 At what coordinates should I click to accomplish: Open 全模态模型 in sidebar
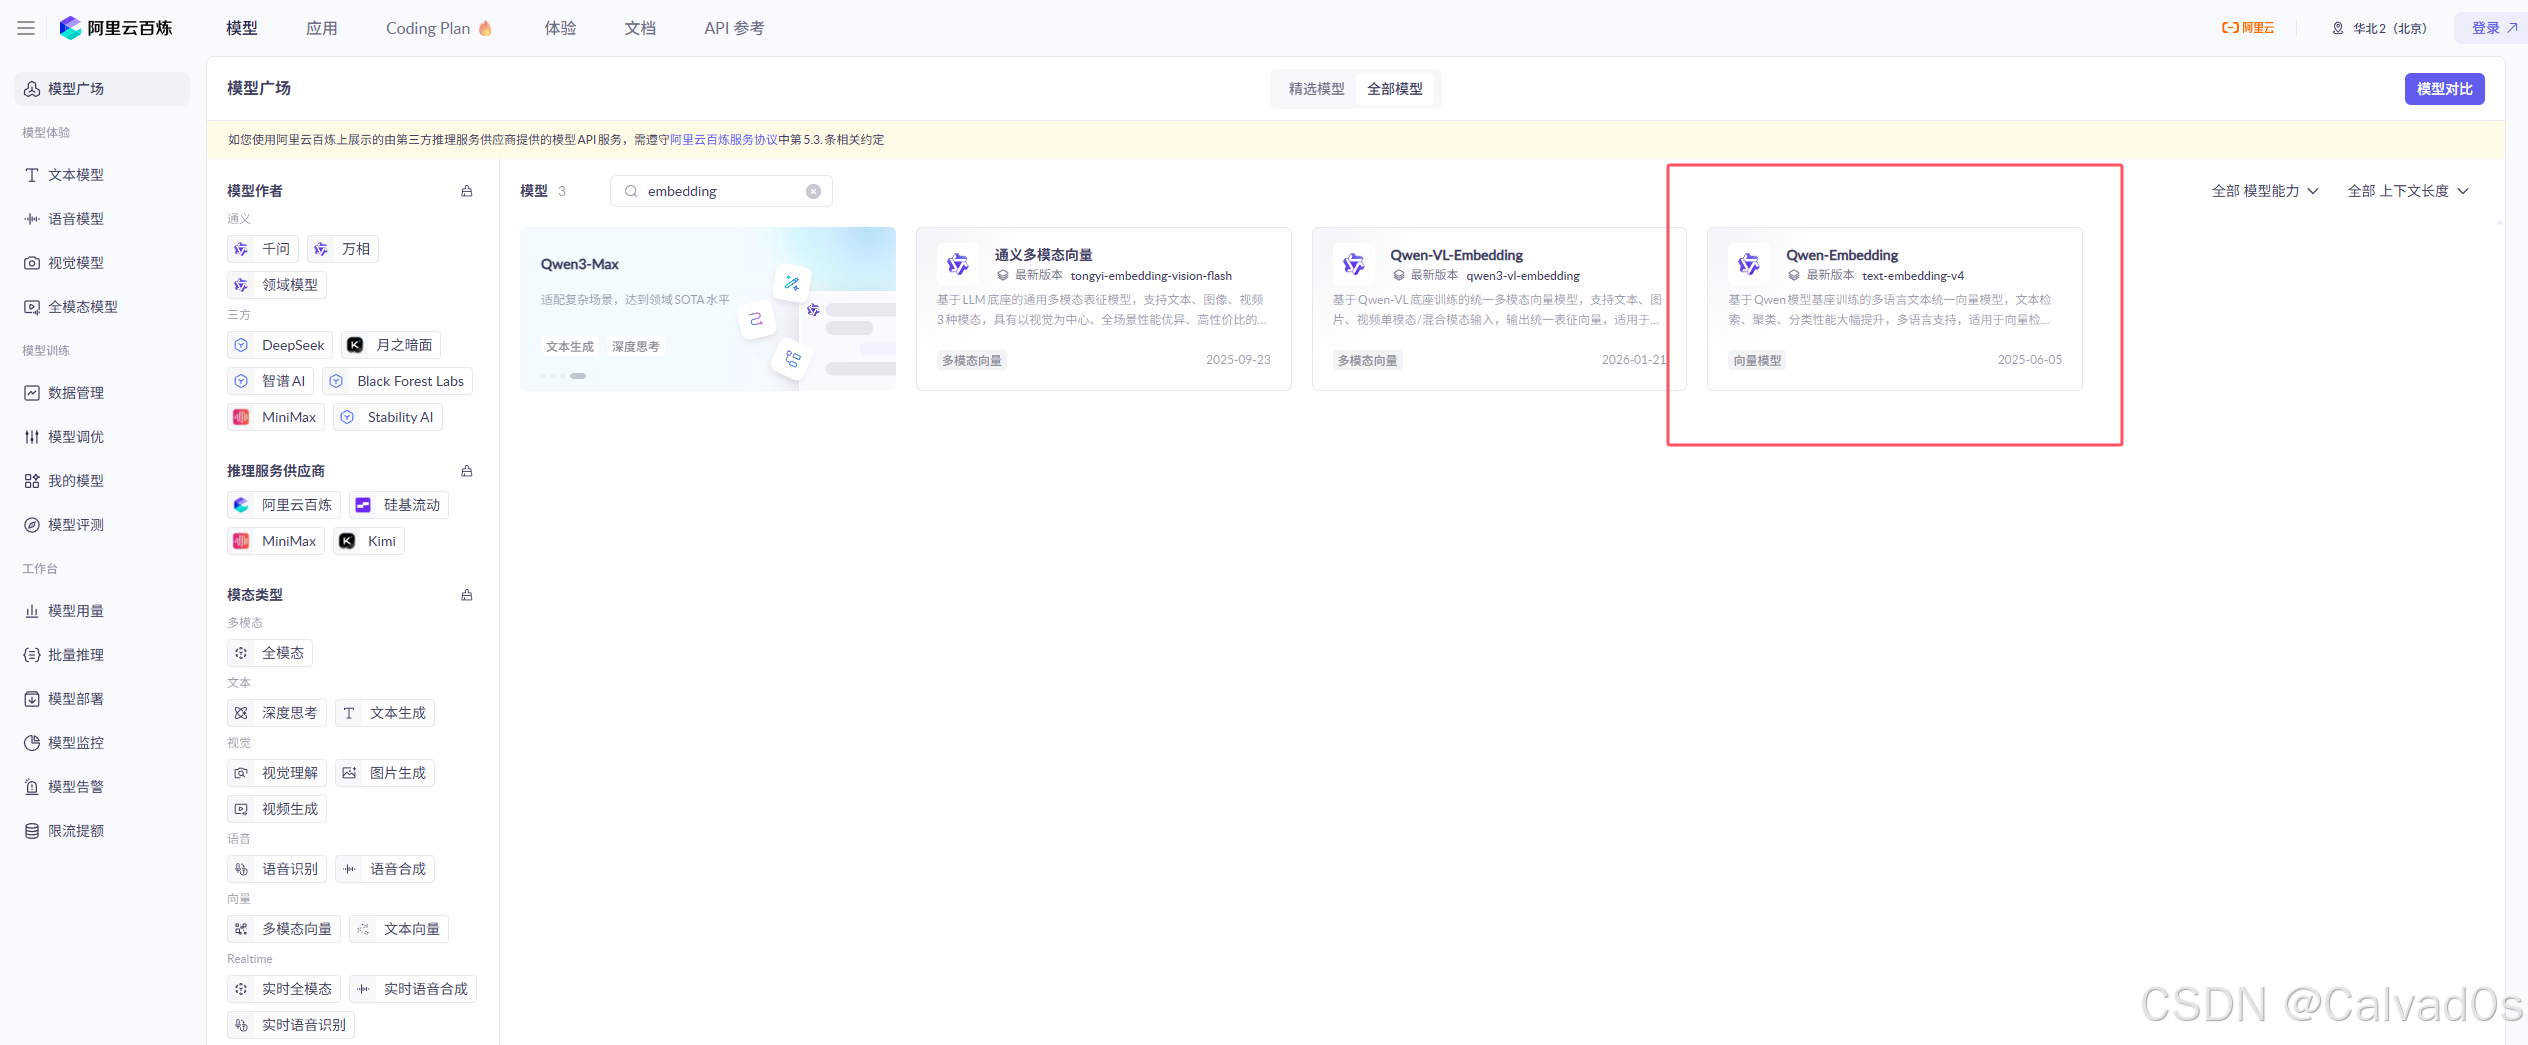[102, 307]
